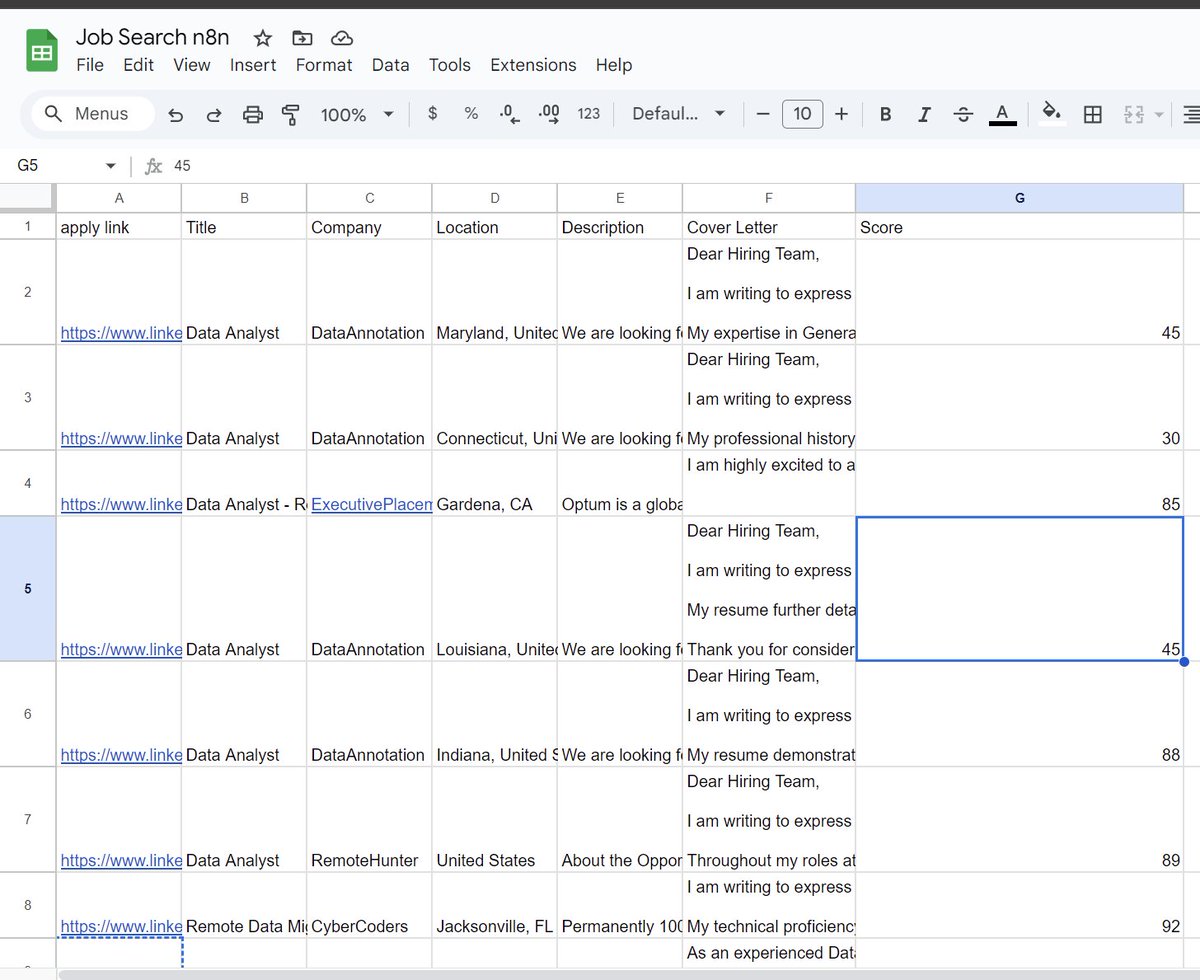Open the Default font dropdown

(679, 114)
